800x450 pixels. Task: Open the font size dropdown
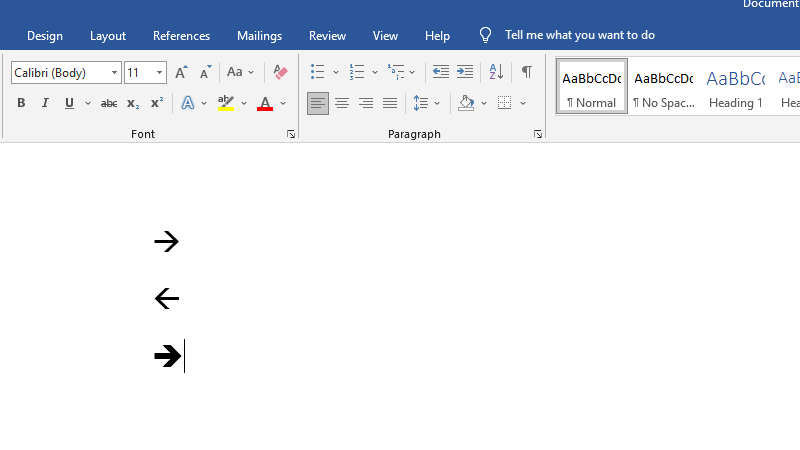tap(160, 72)
